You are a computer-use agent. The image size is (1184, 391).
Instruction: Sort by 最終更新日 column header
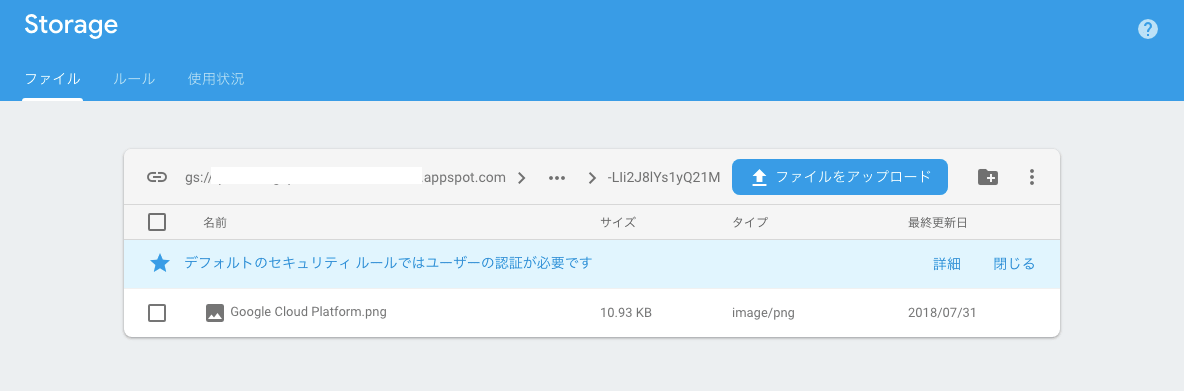coord(938,223)
